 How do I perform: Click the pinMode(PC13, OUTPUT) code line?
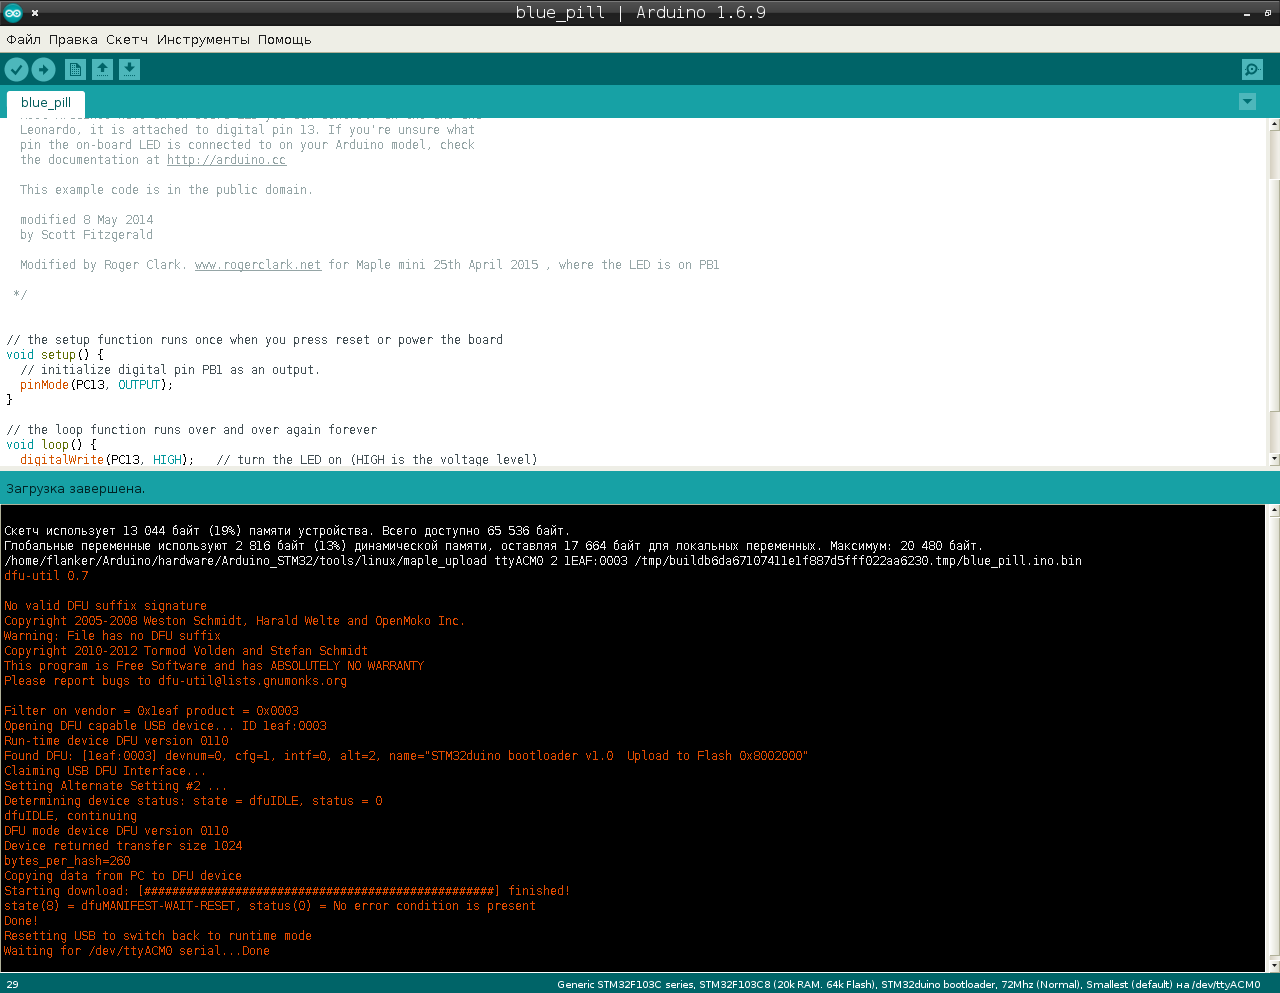coord(96,385)
